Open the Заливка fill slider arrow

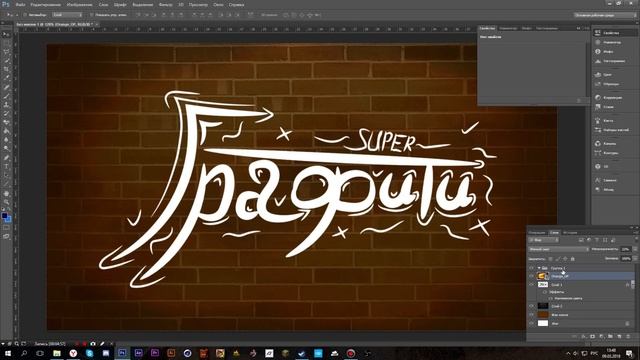[636, 259]
